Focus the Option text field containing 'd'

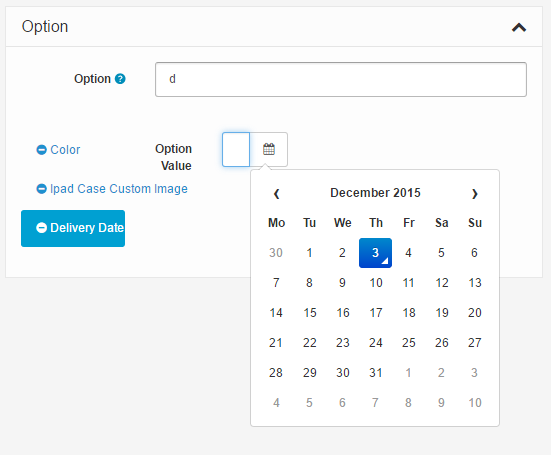341,79
